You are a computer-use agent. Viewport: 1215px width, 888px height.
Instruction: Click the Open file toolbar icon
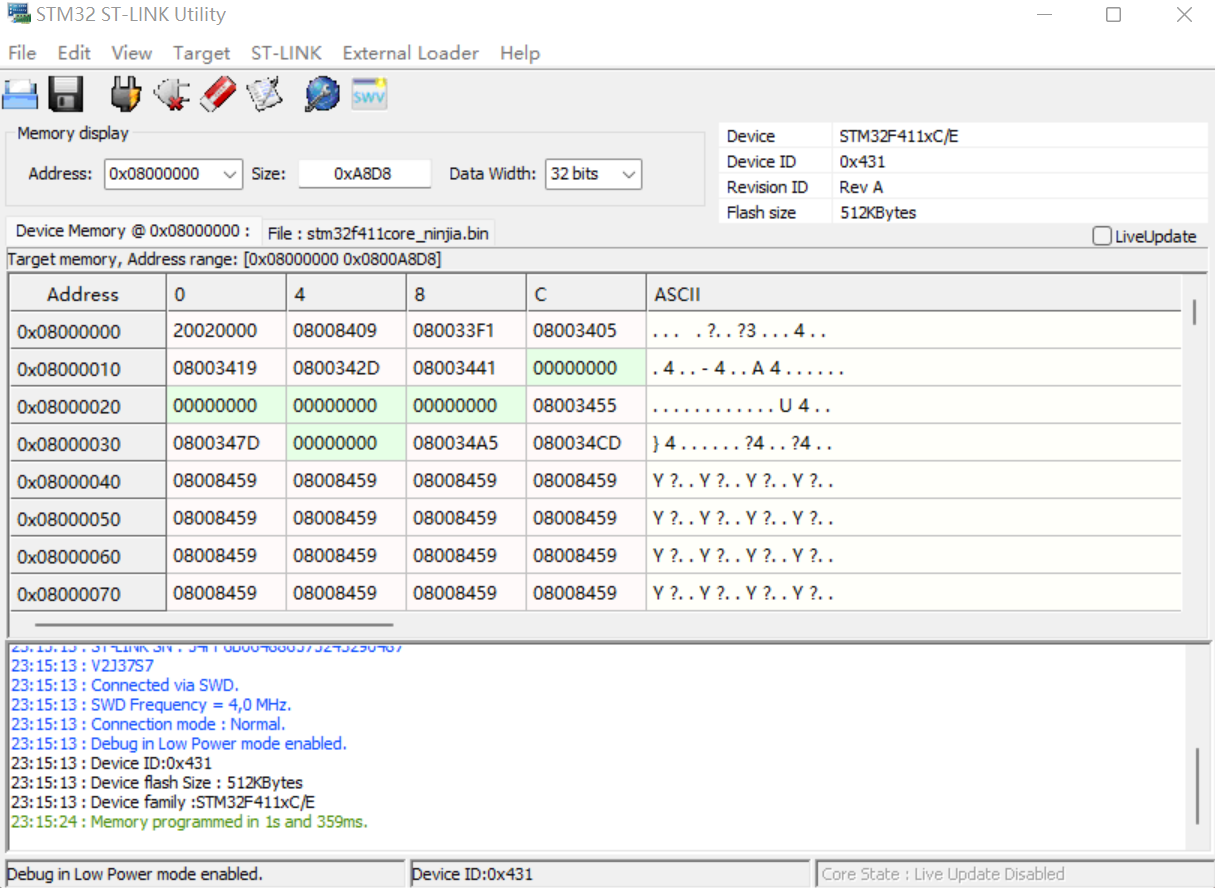coord(20,95)
